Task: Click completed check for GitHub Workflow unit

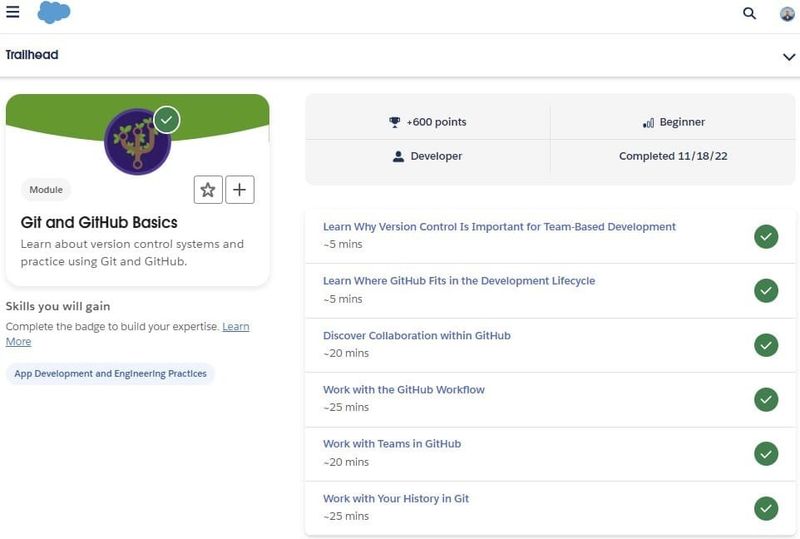Action: point(766,399)
